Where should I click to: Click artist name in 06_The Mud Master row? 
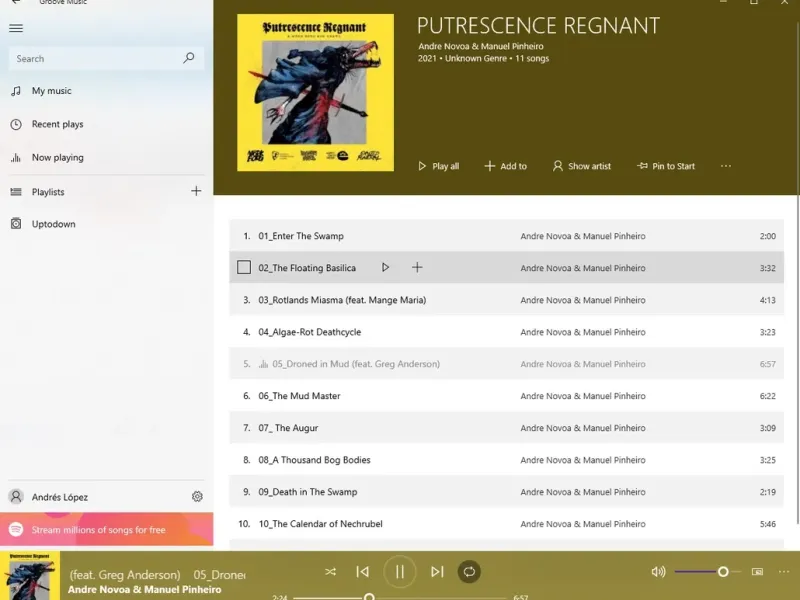click(583, 396)
